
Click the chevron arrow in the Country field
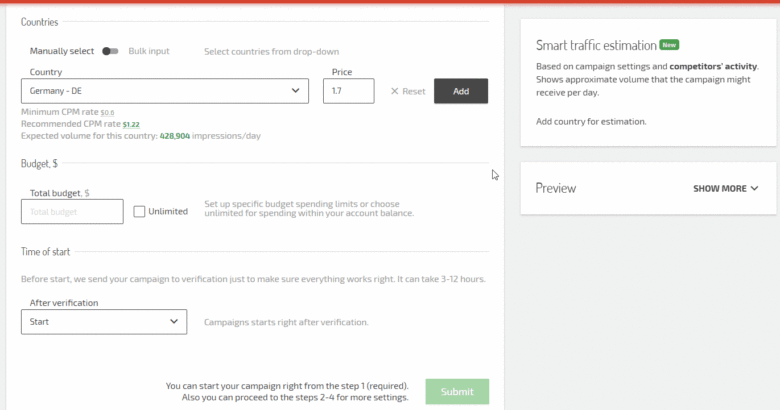tap(295, 91)
